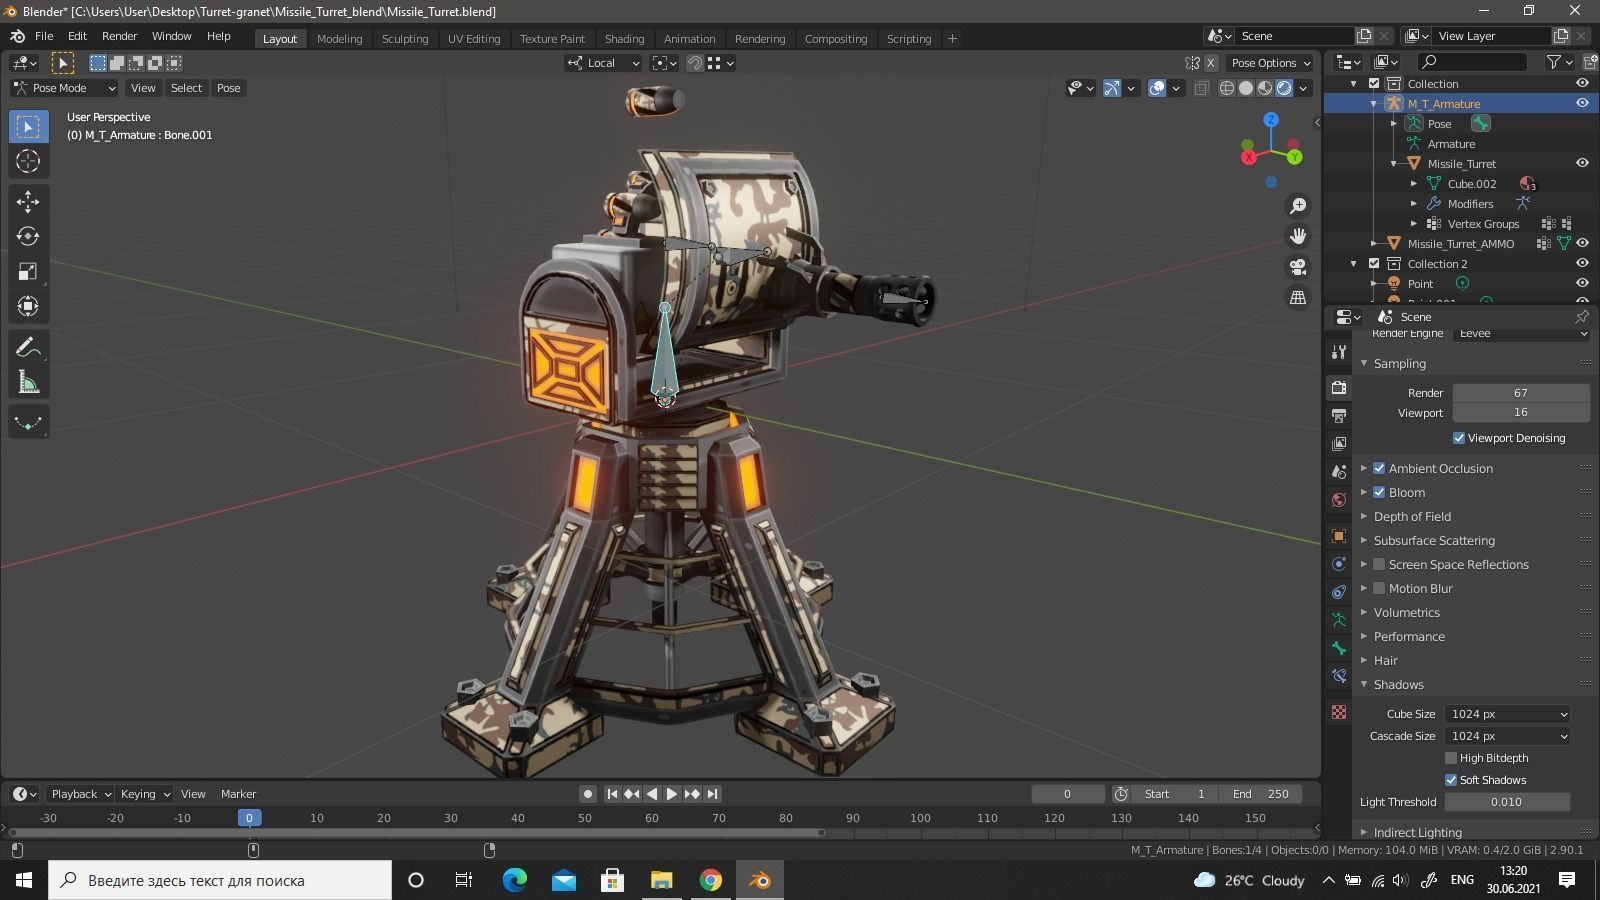Open the Cascade Size dropdown
Image resolution: width=1600 pixels, height=900 pixels.
coord(1507,736)
